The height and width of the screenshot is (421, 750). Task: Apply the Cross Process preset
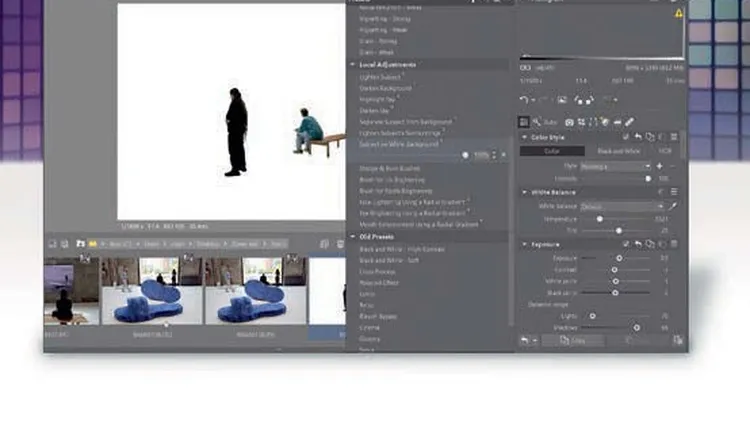(x=377, y=272)
